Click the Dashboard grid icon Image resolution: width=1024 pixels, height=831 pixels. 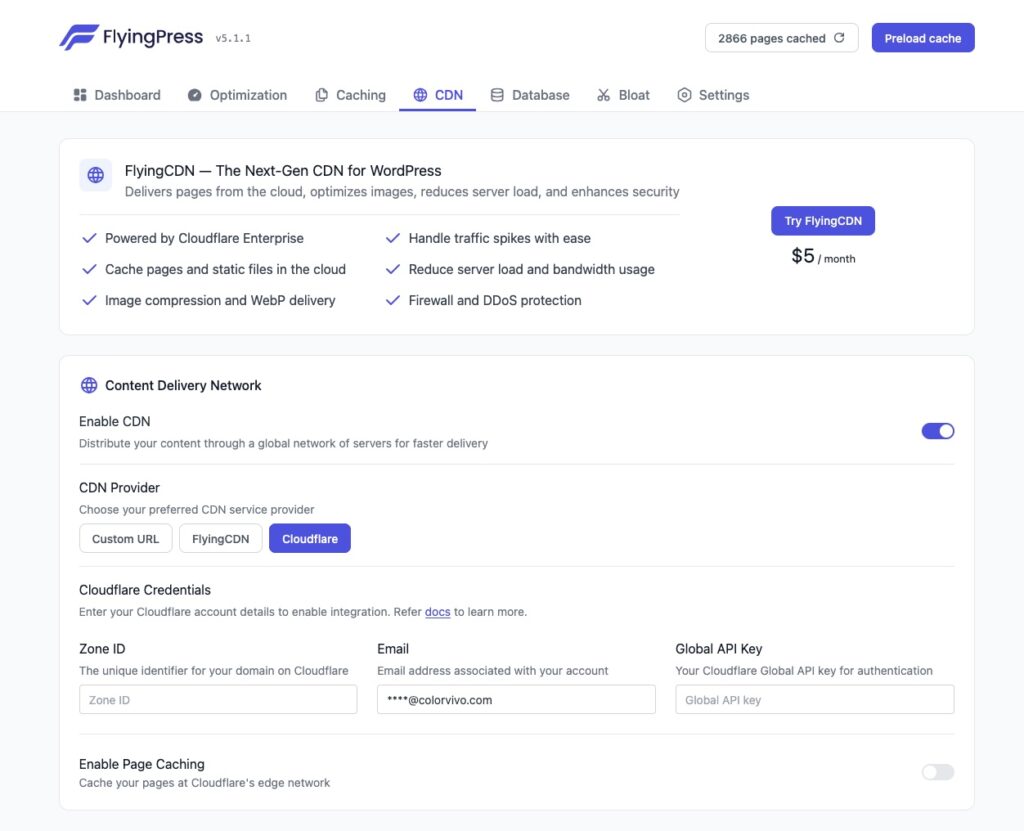pos(80,95)
